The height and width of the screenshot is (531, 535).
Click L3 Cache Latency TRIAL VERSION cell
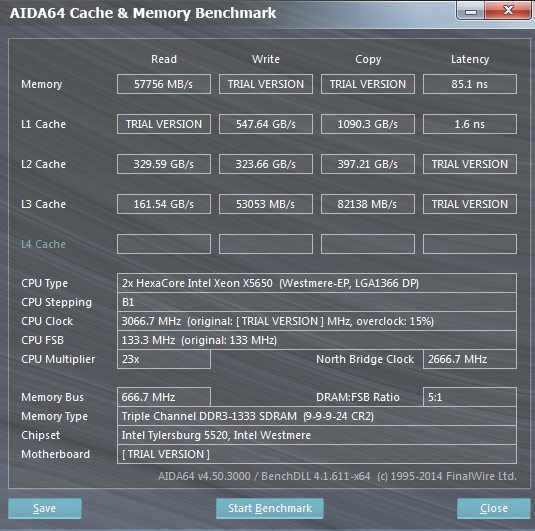coord(470,204)
